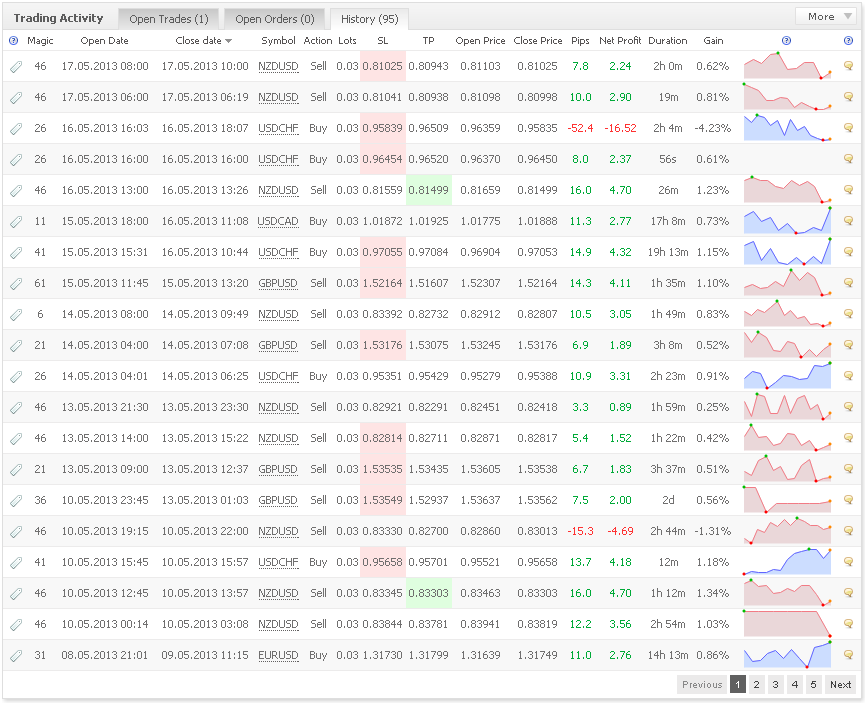Screen dimensions: 865x703
Task: Select the History (95) tab
Action: pos(370,19)
